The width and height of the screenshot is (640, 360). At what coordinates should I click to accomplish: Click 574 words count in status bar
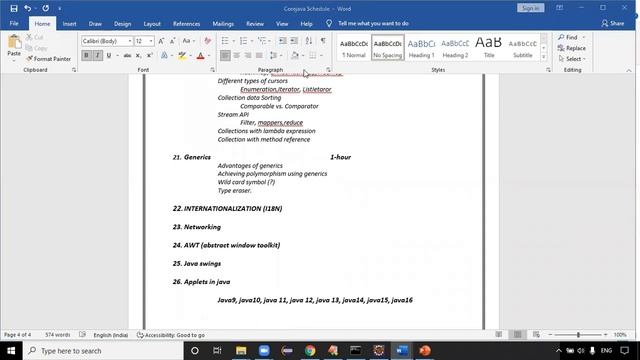coord(58,335)
